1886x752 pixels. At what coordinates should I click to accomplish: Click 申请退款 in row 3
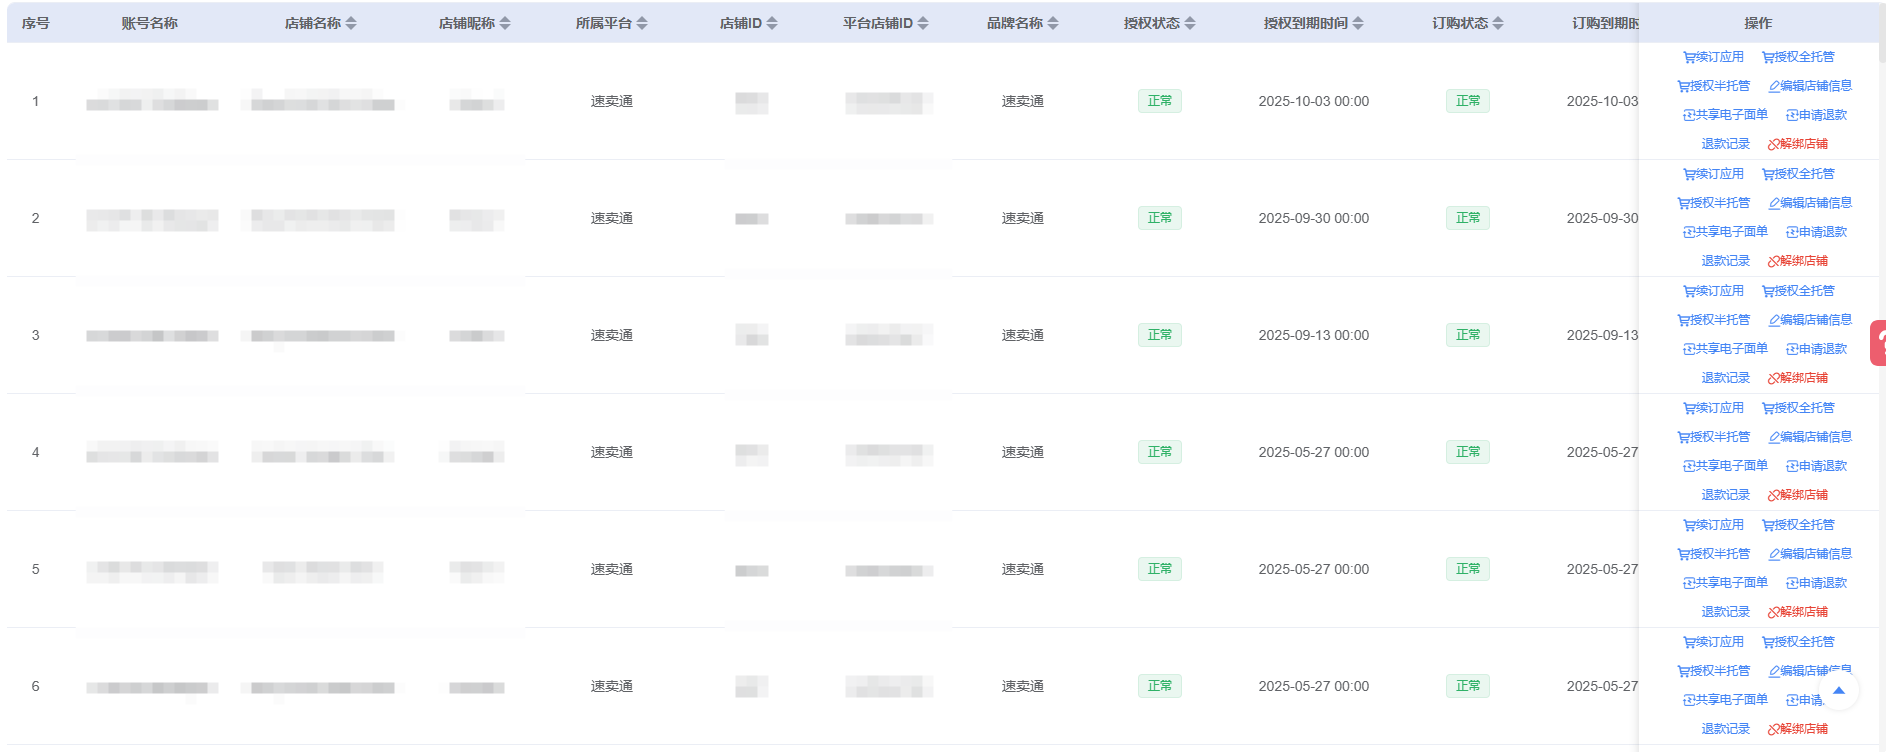click(x=1816, y=349)
